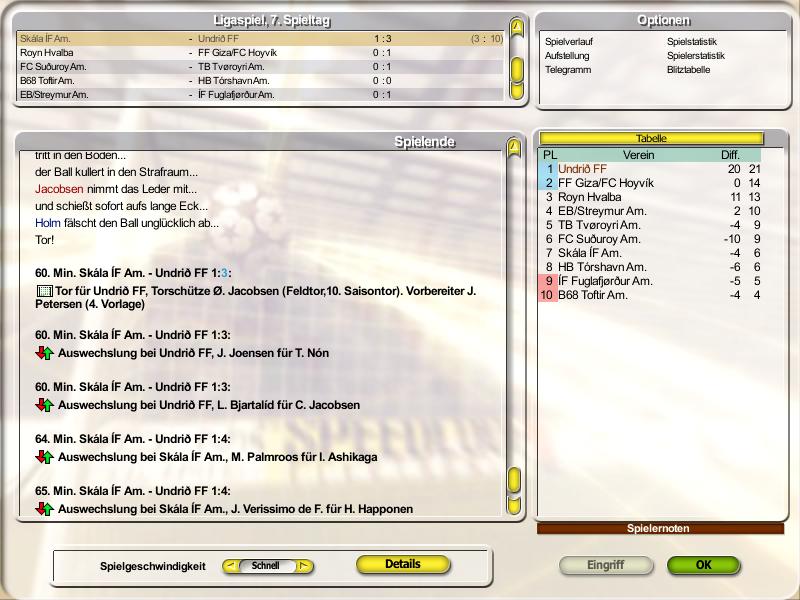Select the match EB/Streymur Am. - ÍF Fuglafjørður Am.
800x600 pixels.
coord(260,95)
